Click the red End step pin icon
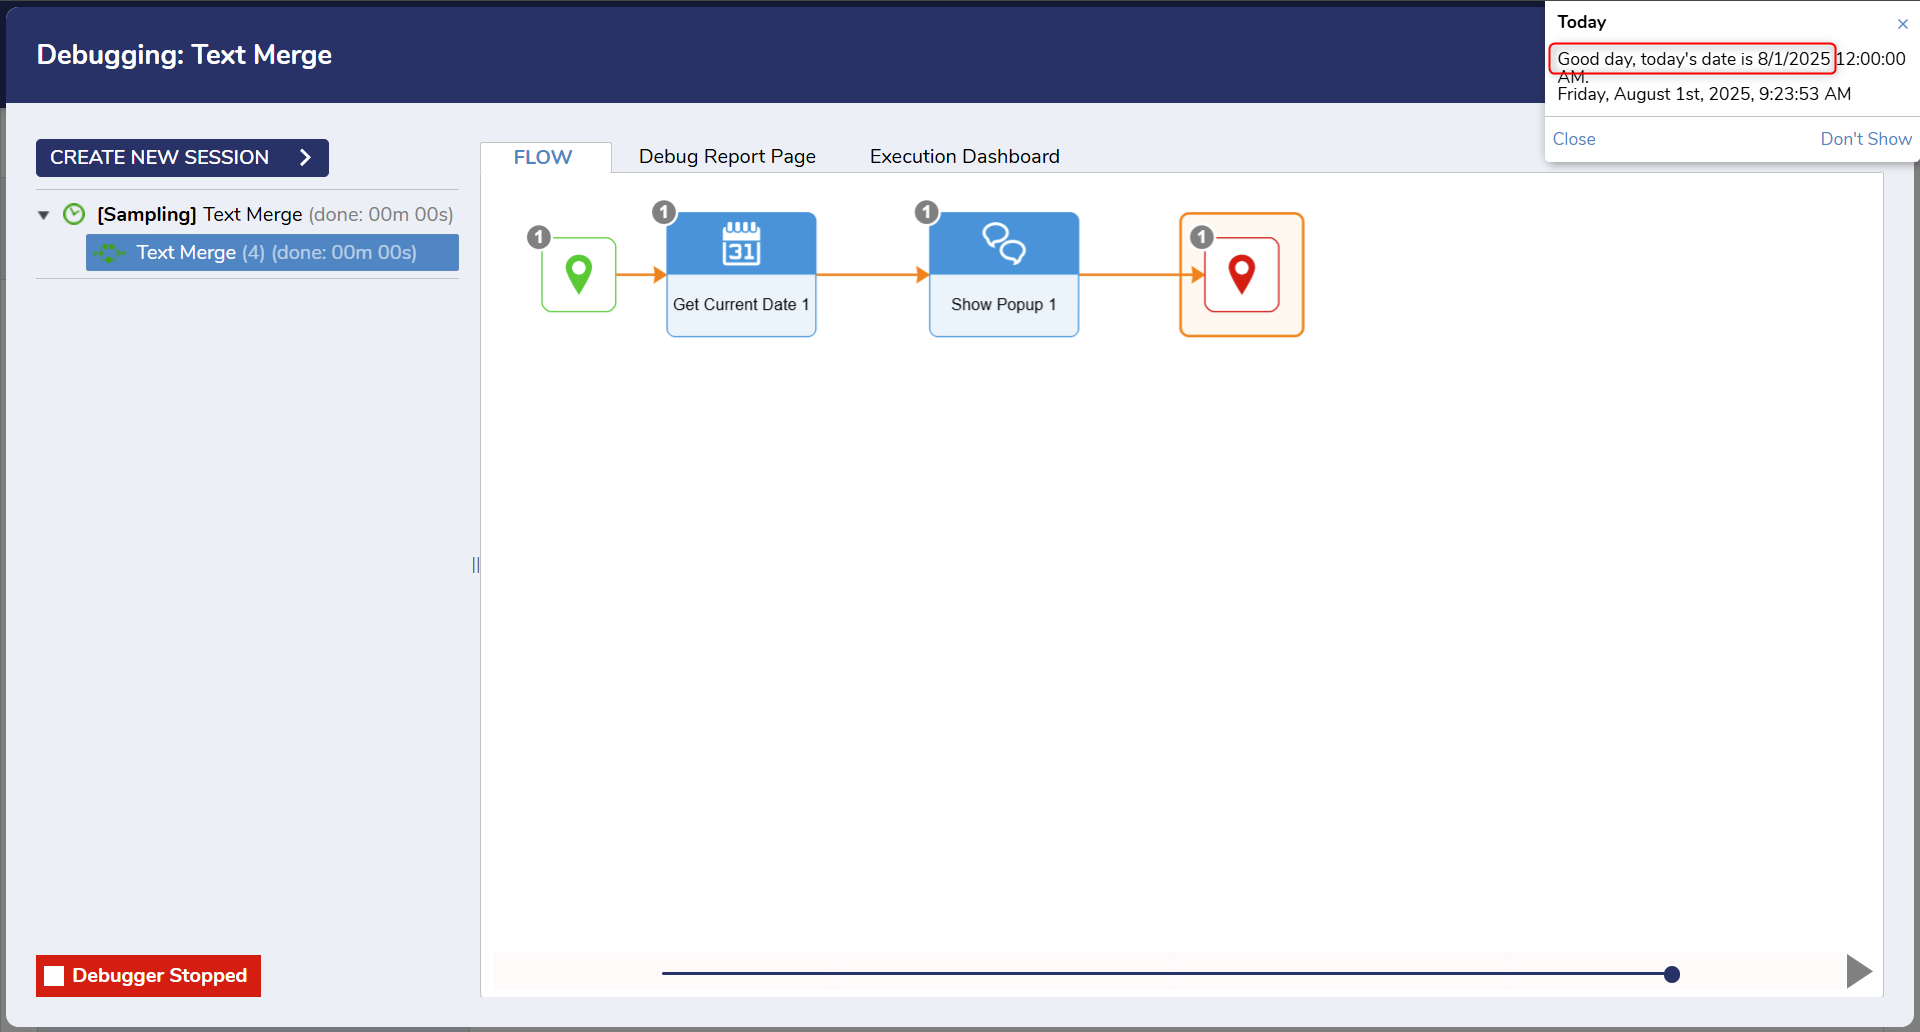This screenshot has width=1920, height=1032. pyautogui.click(x=1242, y=274)
